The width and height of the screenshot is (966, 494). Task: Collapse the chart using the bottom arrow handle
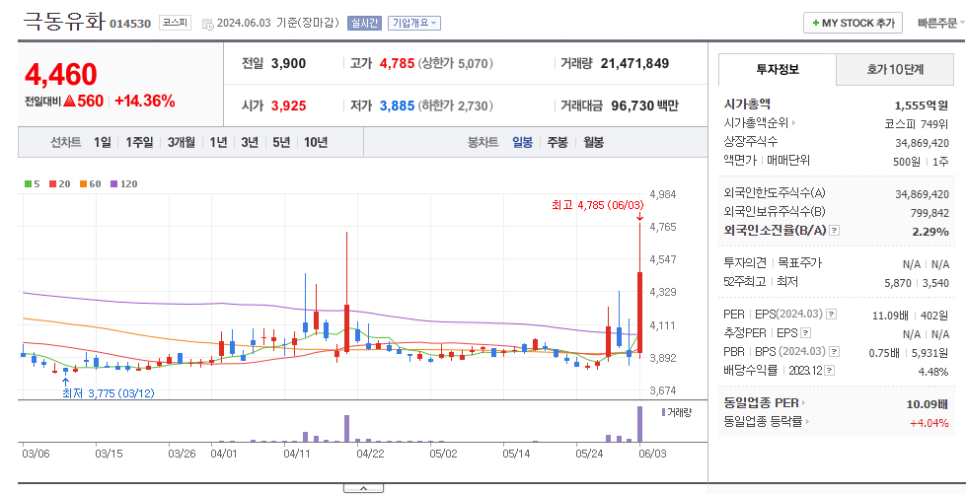point(363,488)
